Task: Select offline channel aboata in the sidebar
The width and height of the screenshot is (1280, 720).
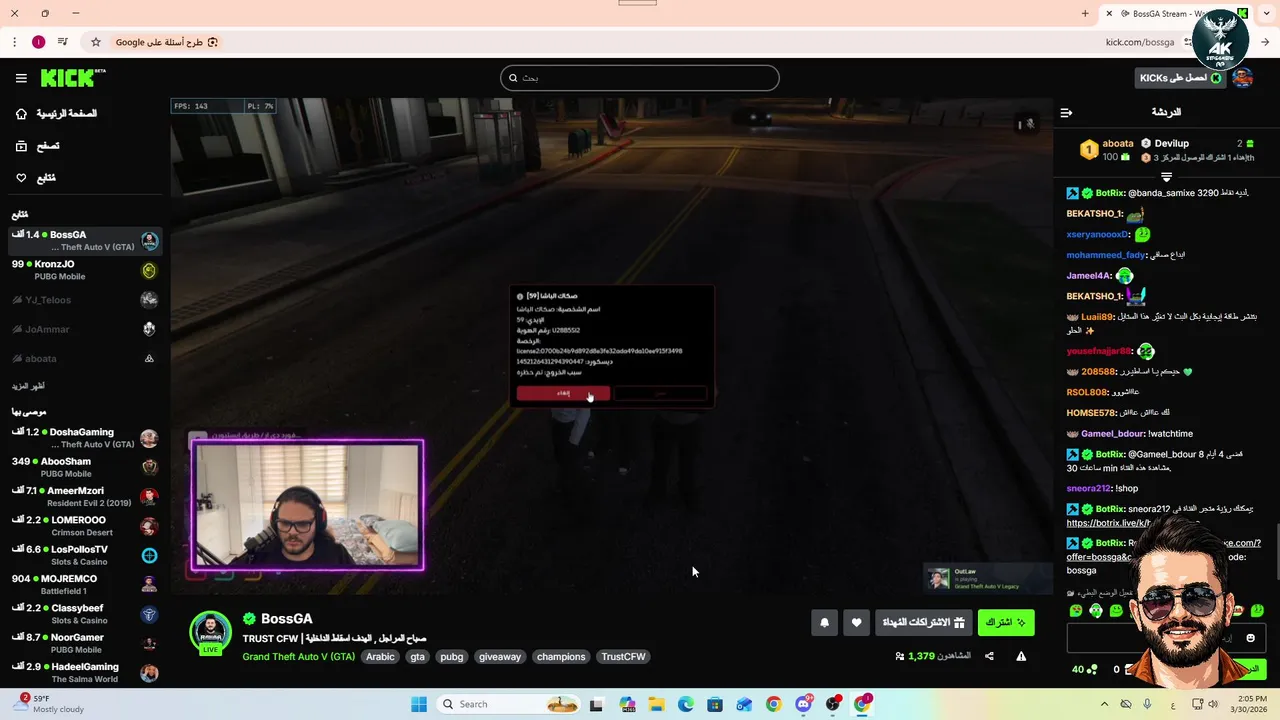Action: 85,358
